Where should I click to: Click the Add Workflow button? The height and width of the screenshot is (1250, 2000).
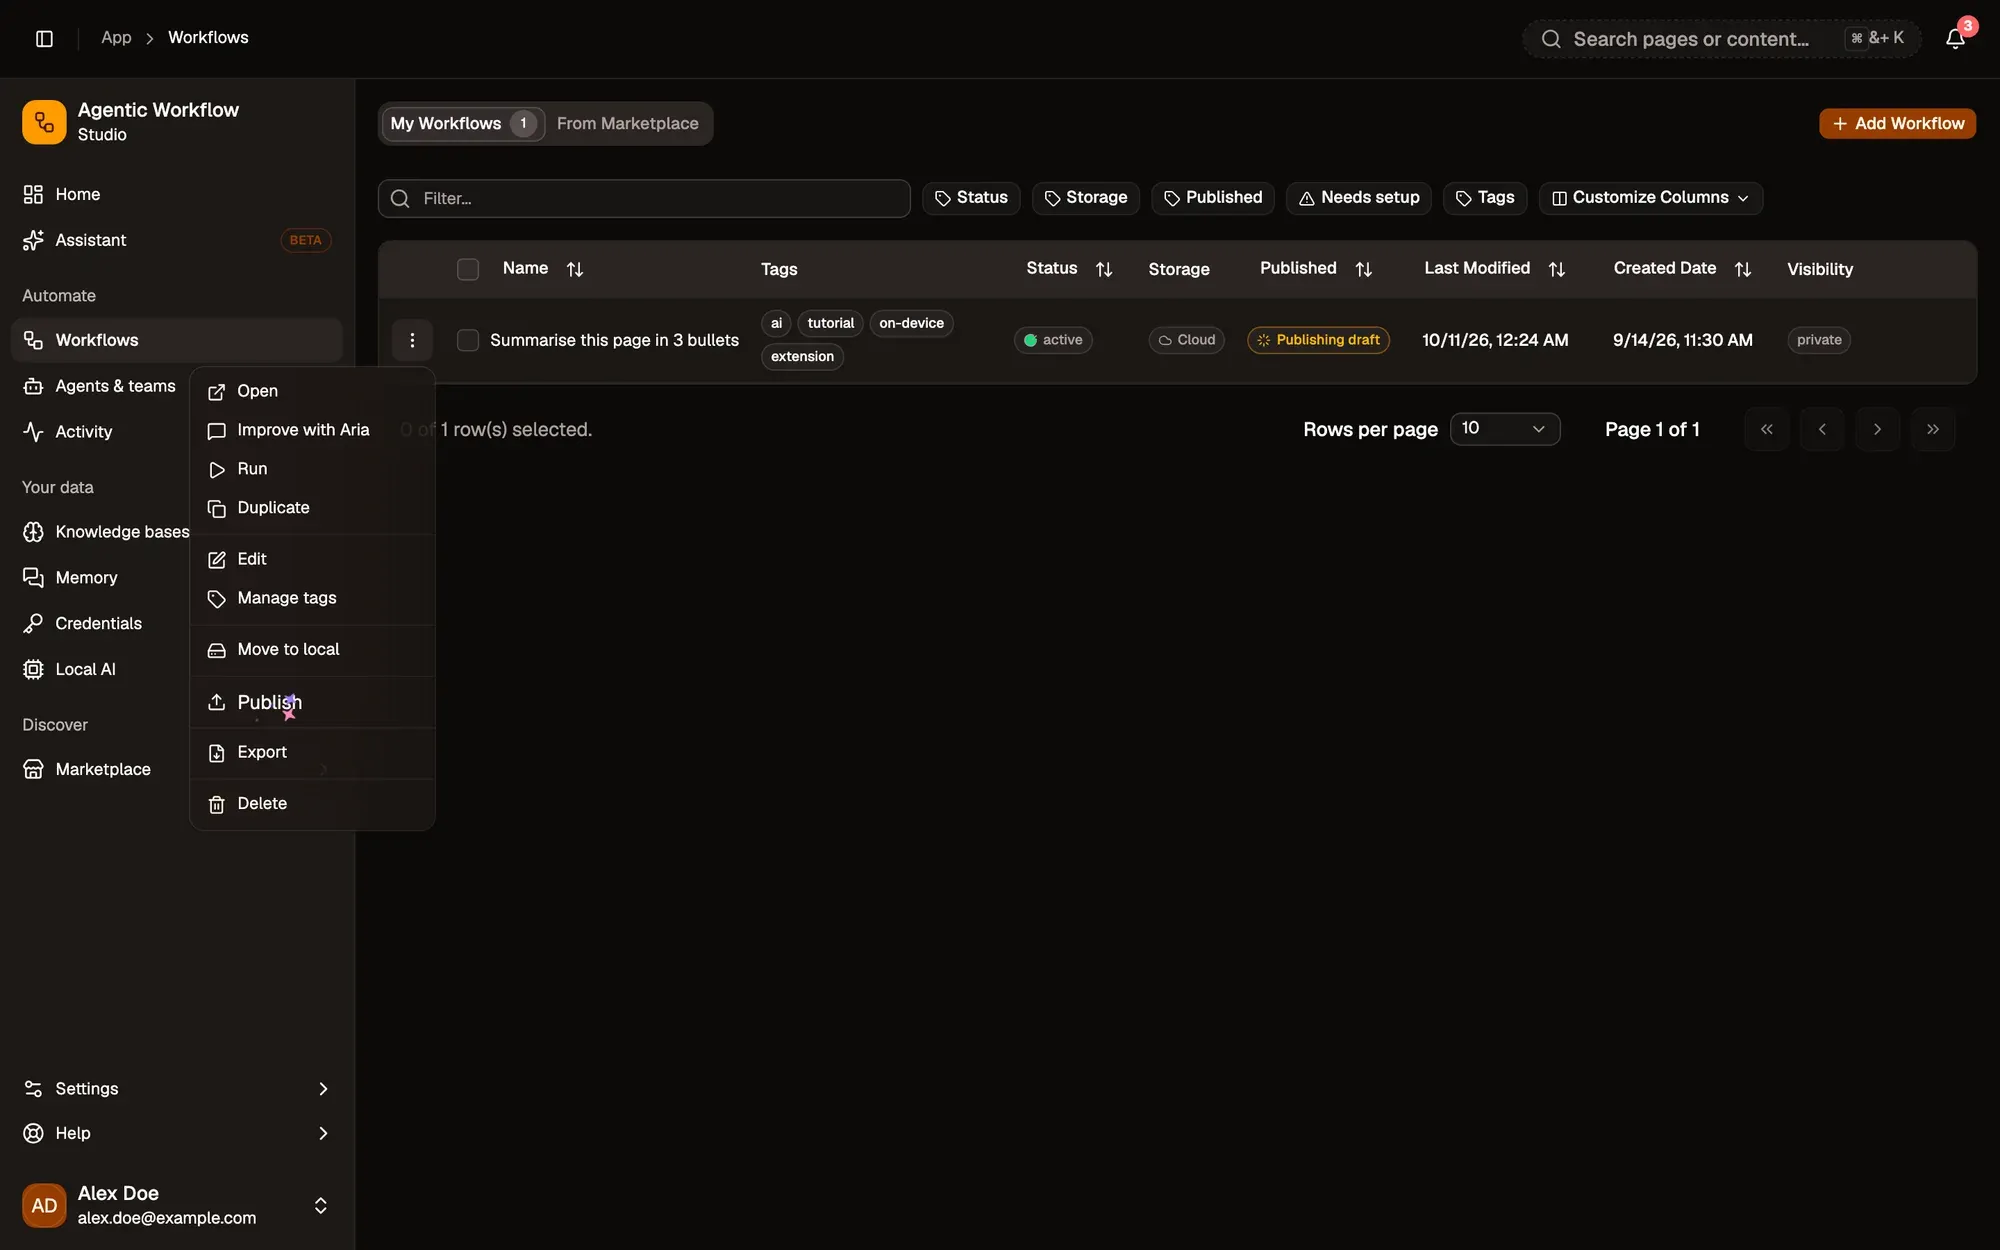(1897, 123)
